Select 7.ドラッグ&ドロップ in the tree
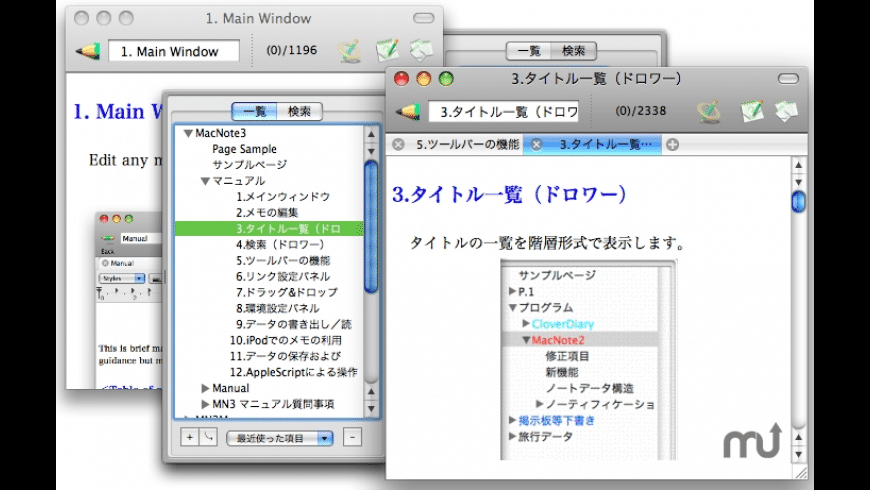Screen dimensions: 870x490 pyautogui.click(x=287, y=292)
